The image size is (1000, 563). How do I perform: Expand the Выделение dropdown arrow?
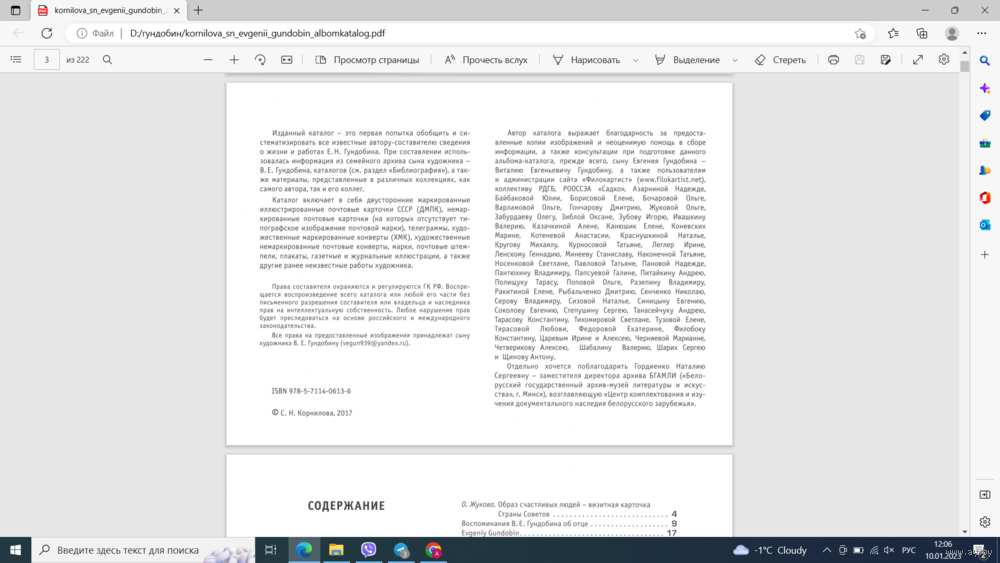[x=735, y=60]
